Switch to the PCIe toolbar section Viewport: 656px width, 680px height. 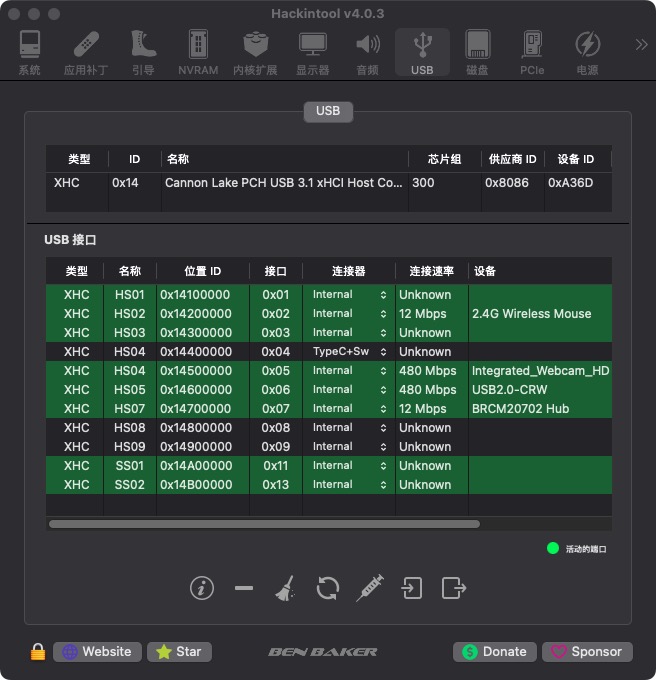click(x=532, y=53)
